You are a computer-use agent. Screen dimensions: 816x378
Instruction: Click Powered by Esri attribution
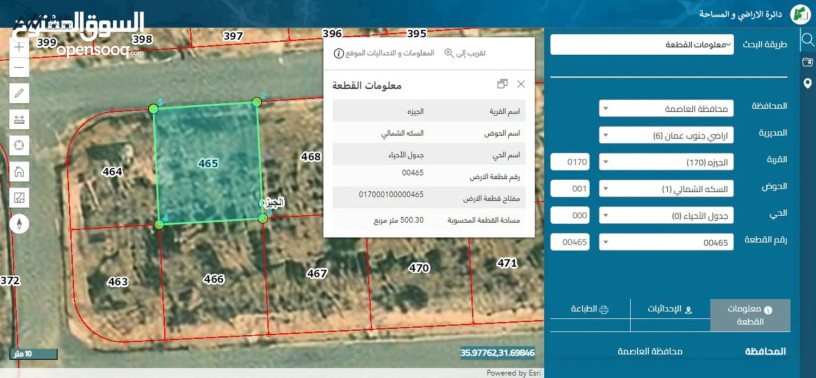514,373
